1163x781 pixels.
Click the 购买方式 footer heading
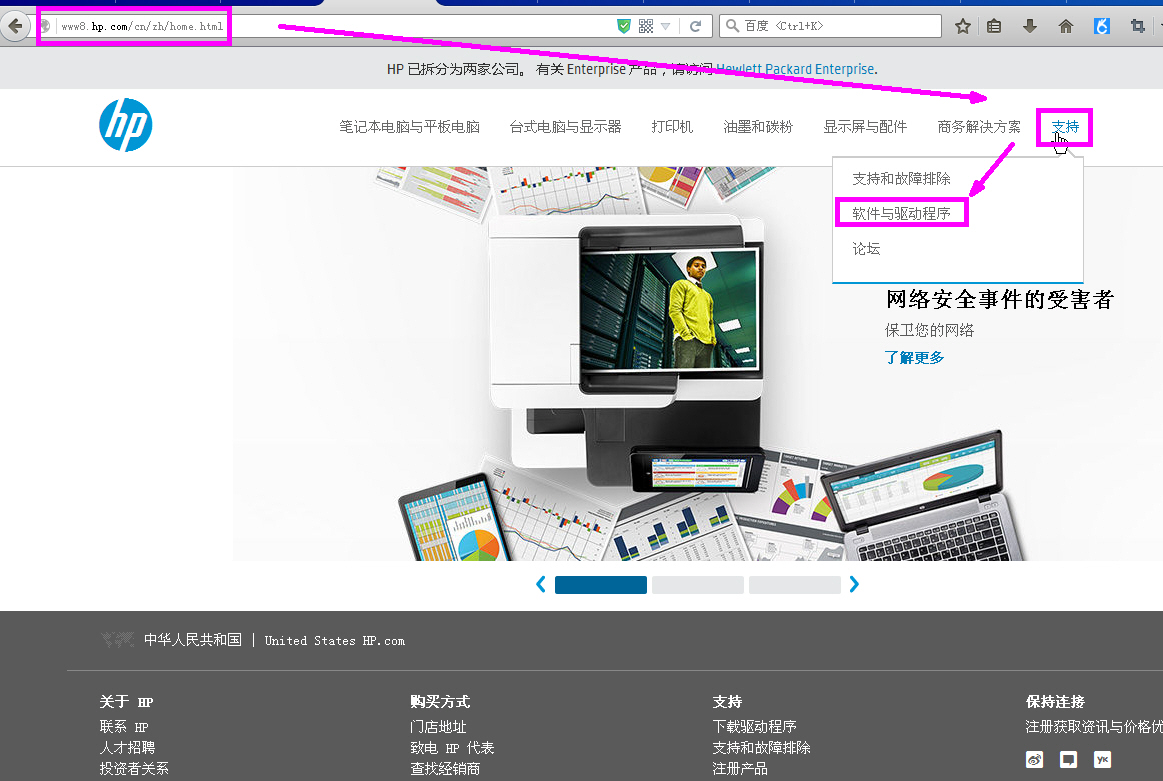pos(440,702)
